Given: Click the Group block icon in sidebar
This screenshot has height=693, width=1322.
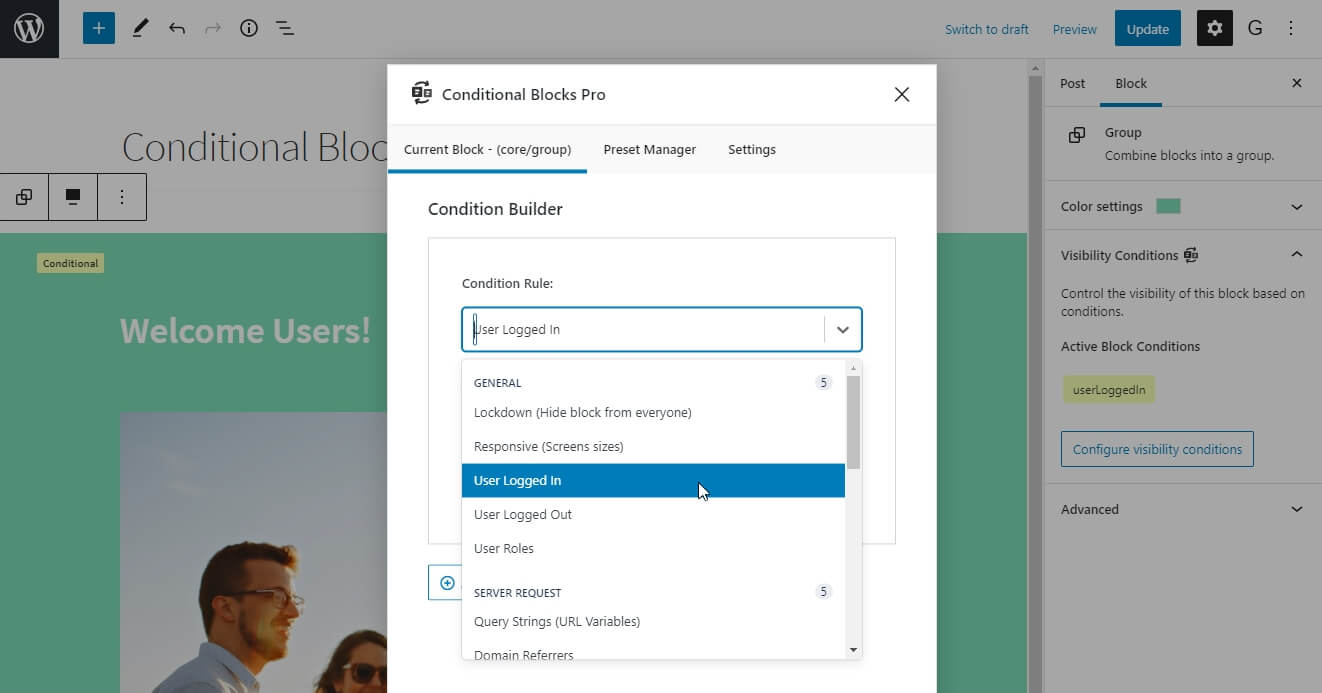Looking at the screenshot, I should click(x=1077, y=135).
